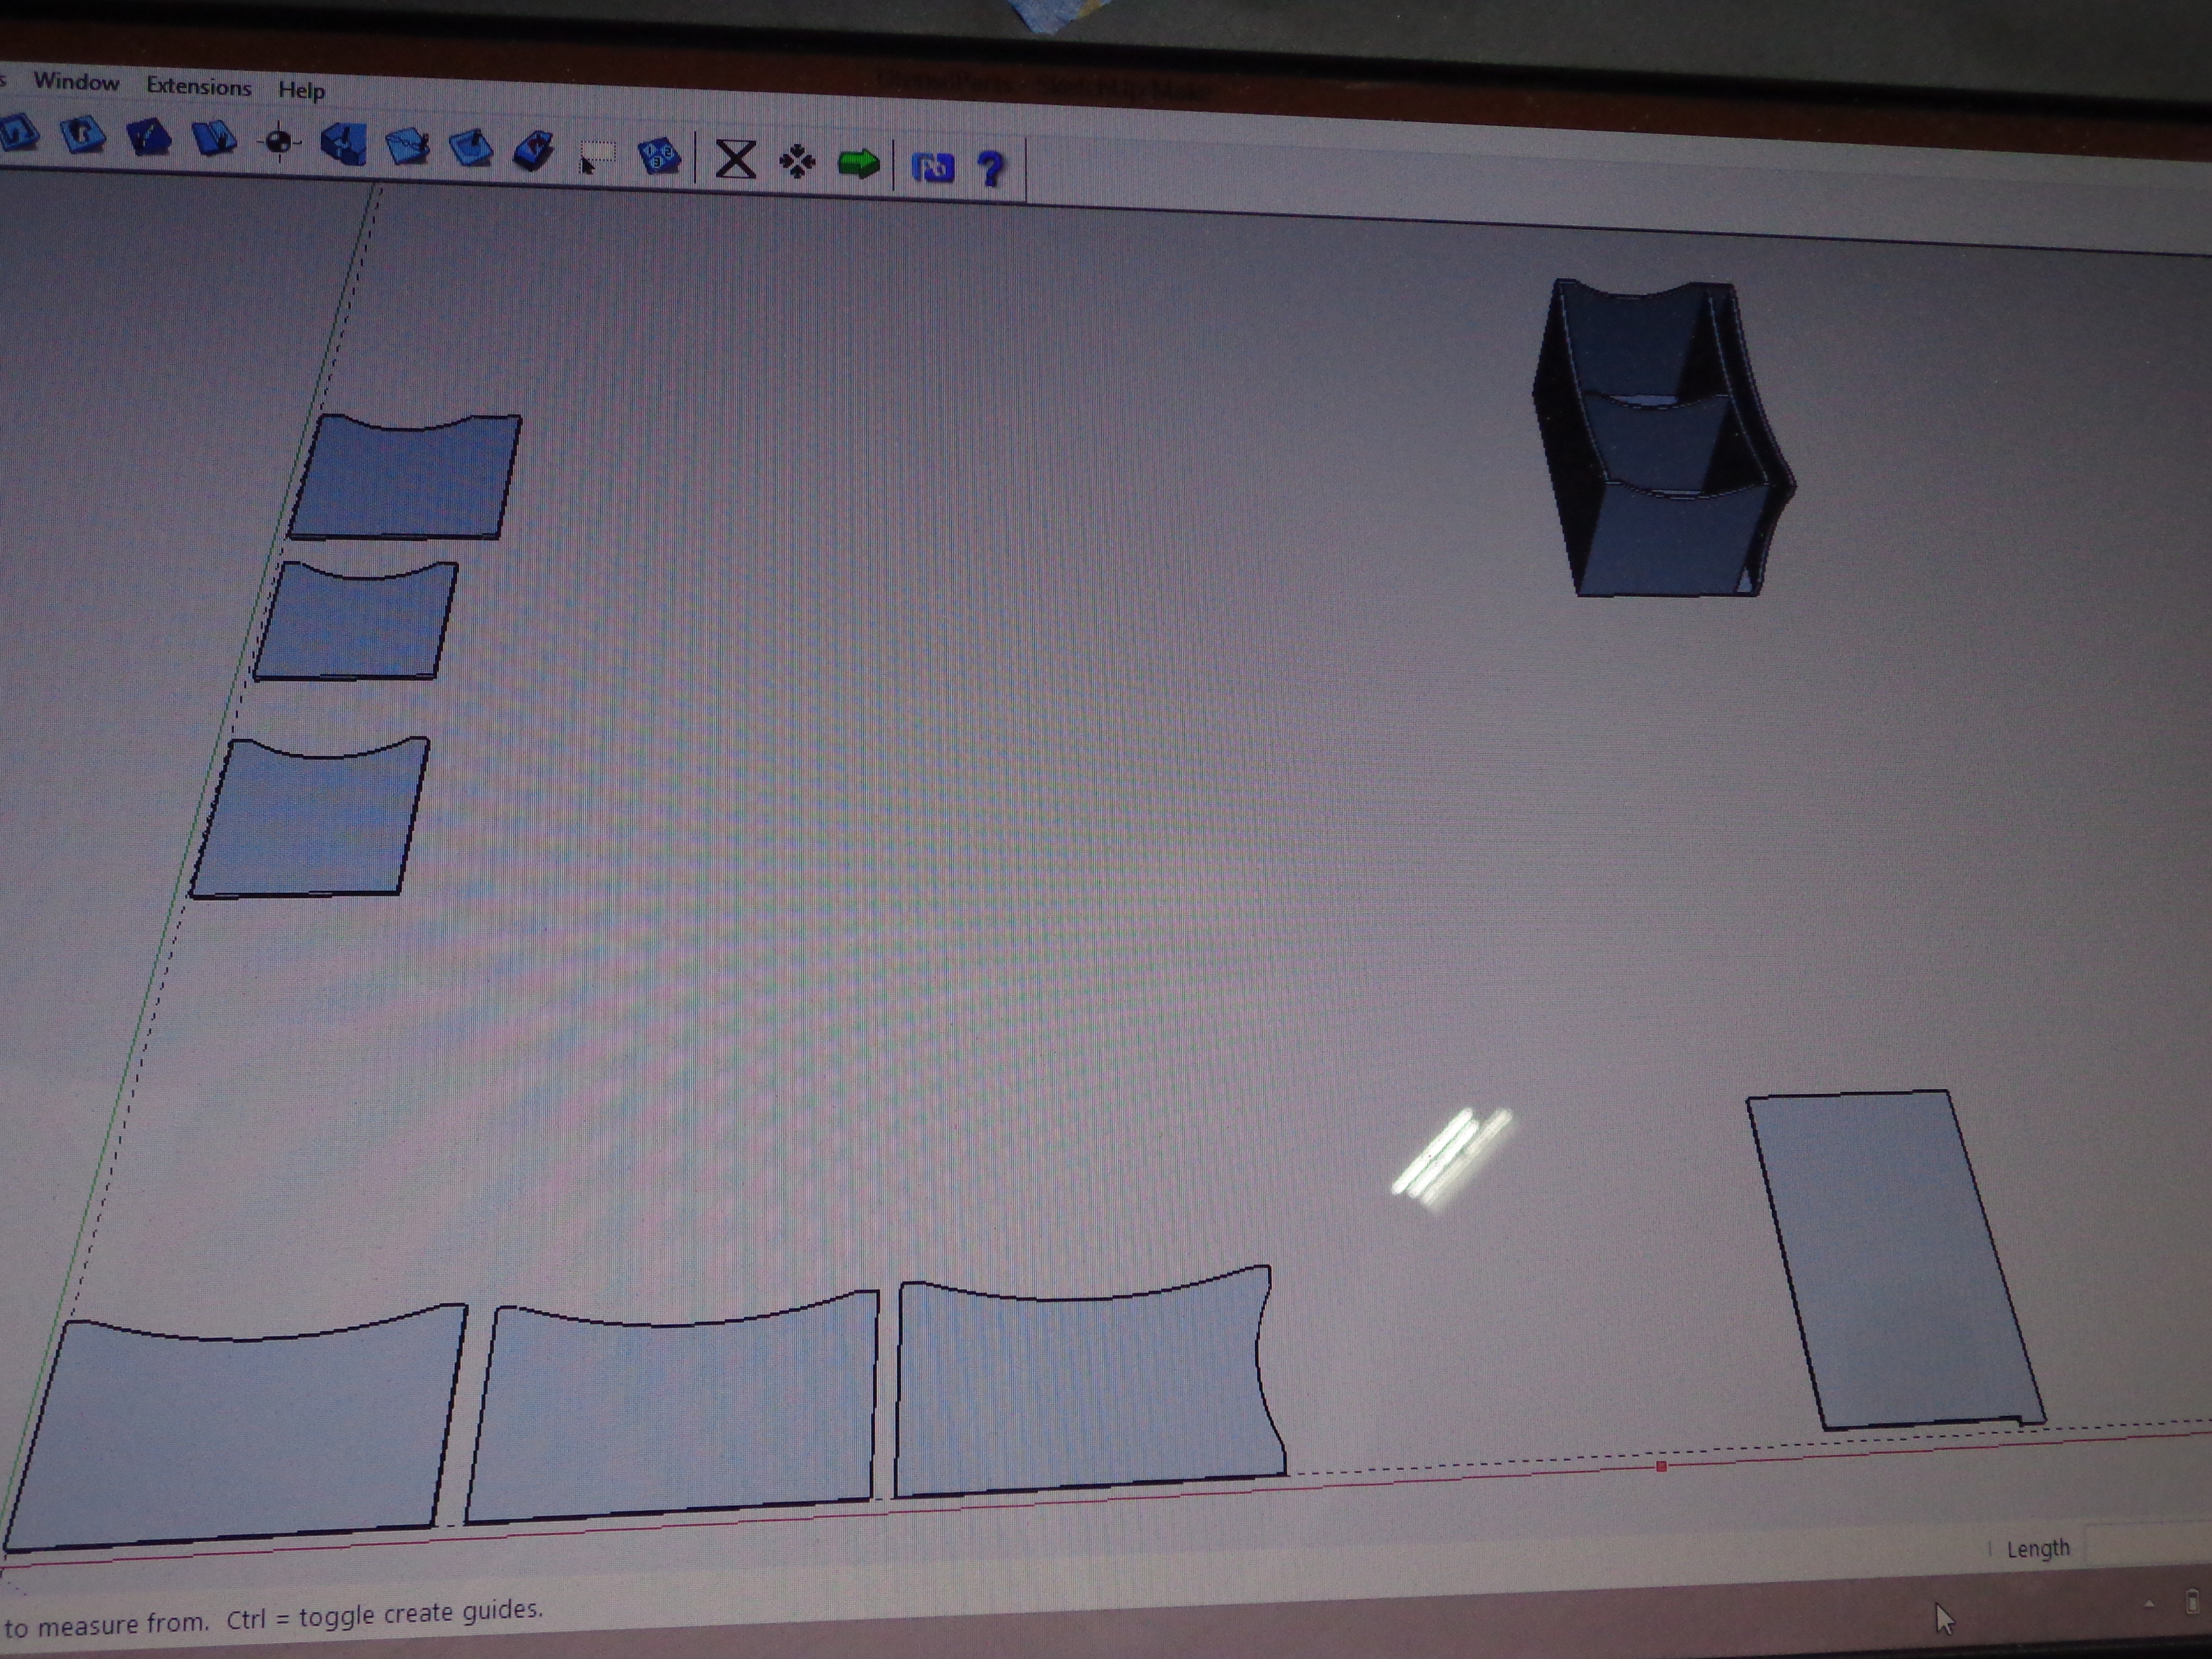Click the black hourglass X icon
This screenshot has width=2212, height=1659.
[x=736, y=160]
